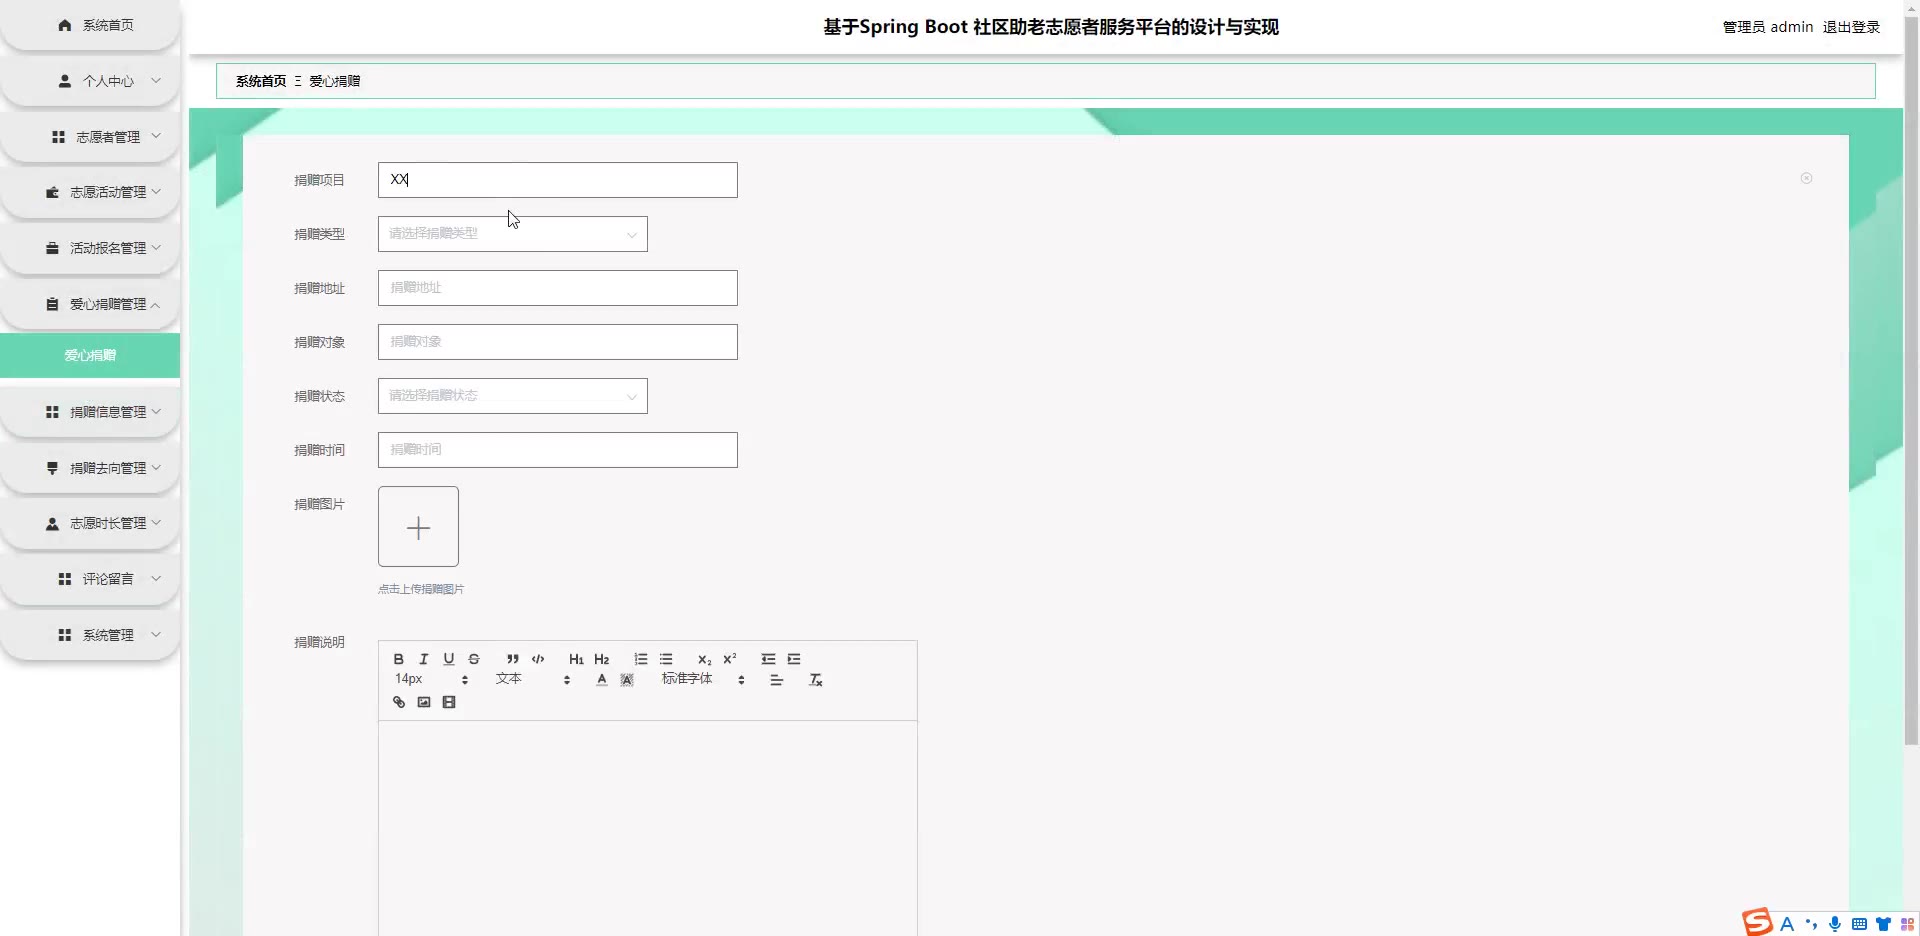This screenshot has width=1920, height=936.
Task: Open the IME skin shirt icon
Action: [x=1883, y=924]
